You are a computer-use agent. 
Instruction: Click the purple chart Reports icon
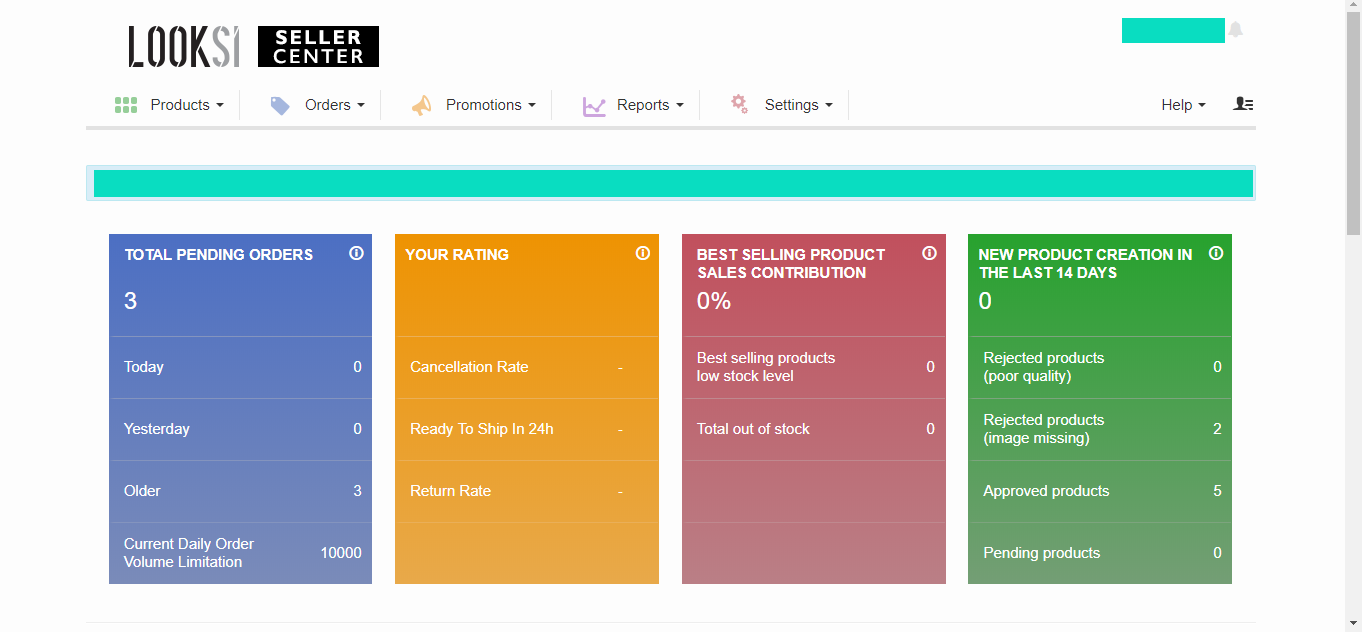(595, 106)
